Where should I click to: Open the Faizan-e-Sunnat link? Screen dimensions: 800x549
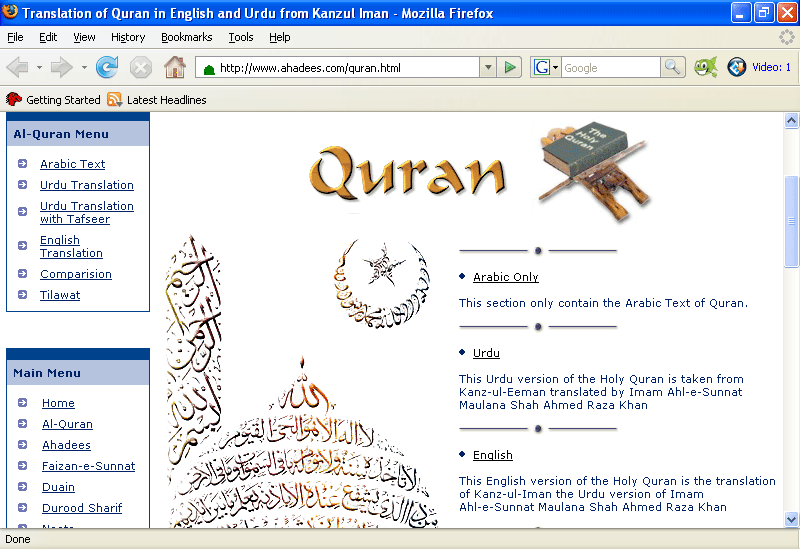tap(89, 466)
